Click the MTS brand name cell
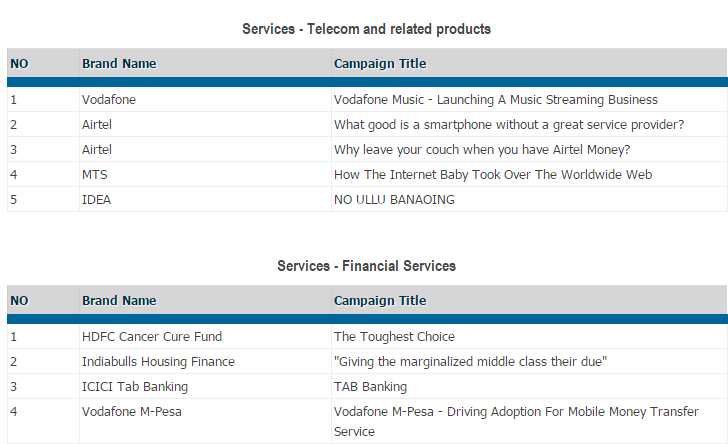This screenshot has height=444, width=728. tap(95, 175)
